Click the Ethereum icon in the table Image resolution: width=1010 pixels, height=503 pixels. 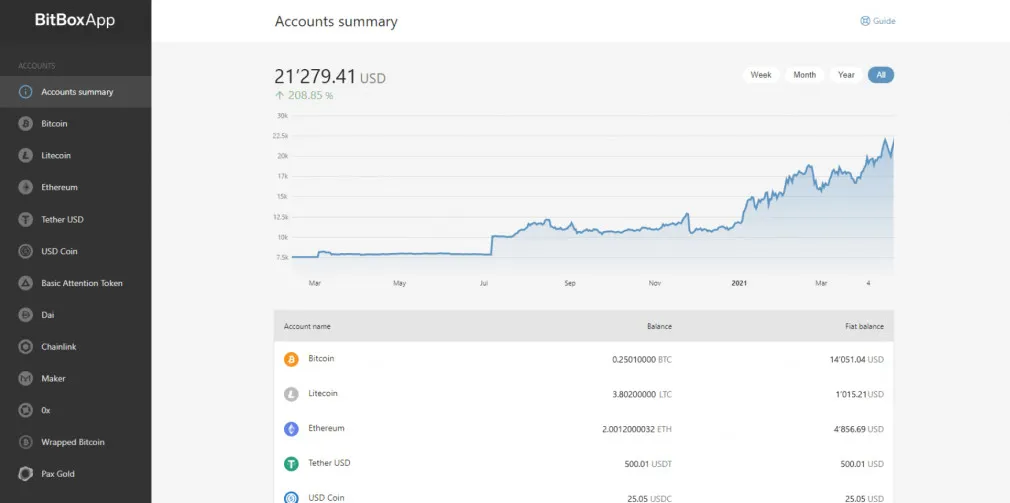[x=291, y=429]
